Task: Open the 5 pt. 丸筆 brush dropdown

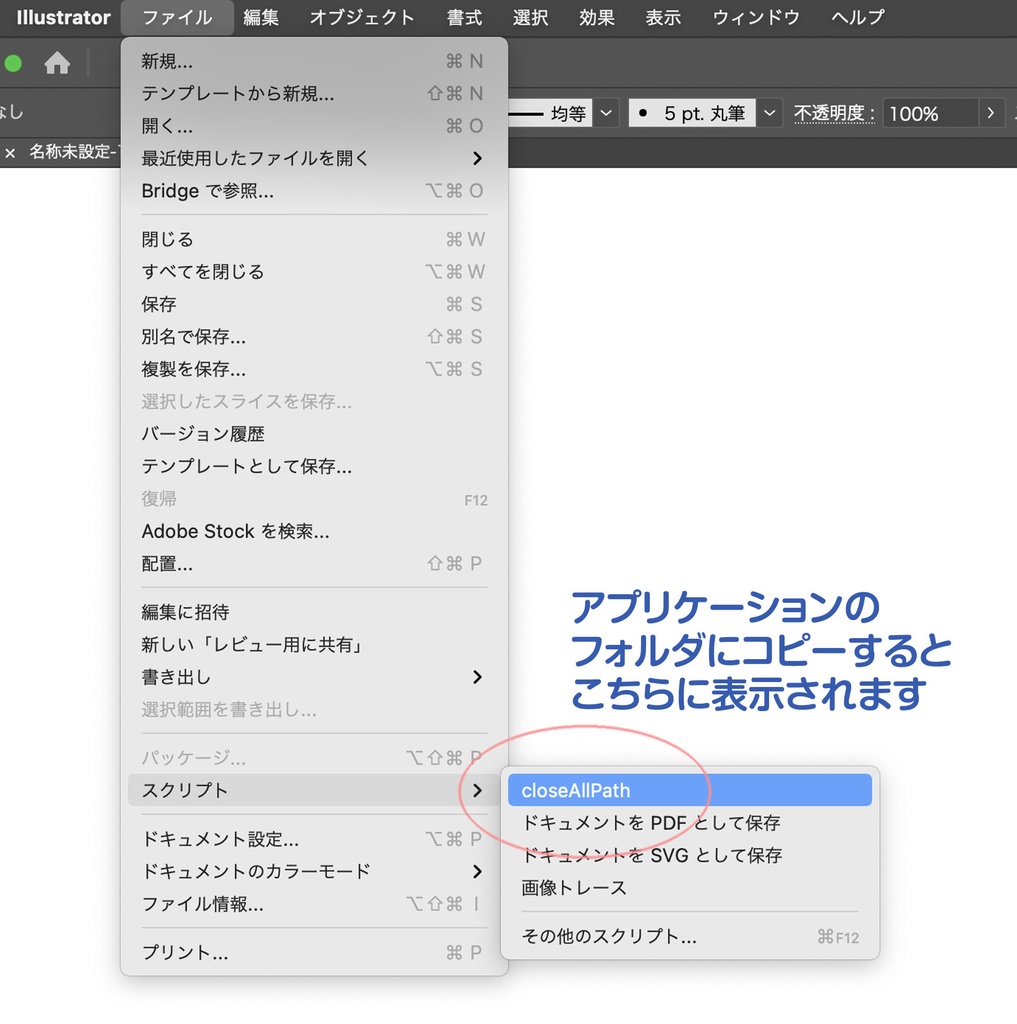Action: tap(769, 113)
